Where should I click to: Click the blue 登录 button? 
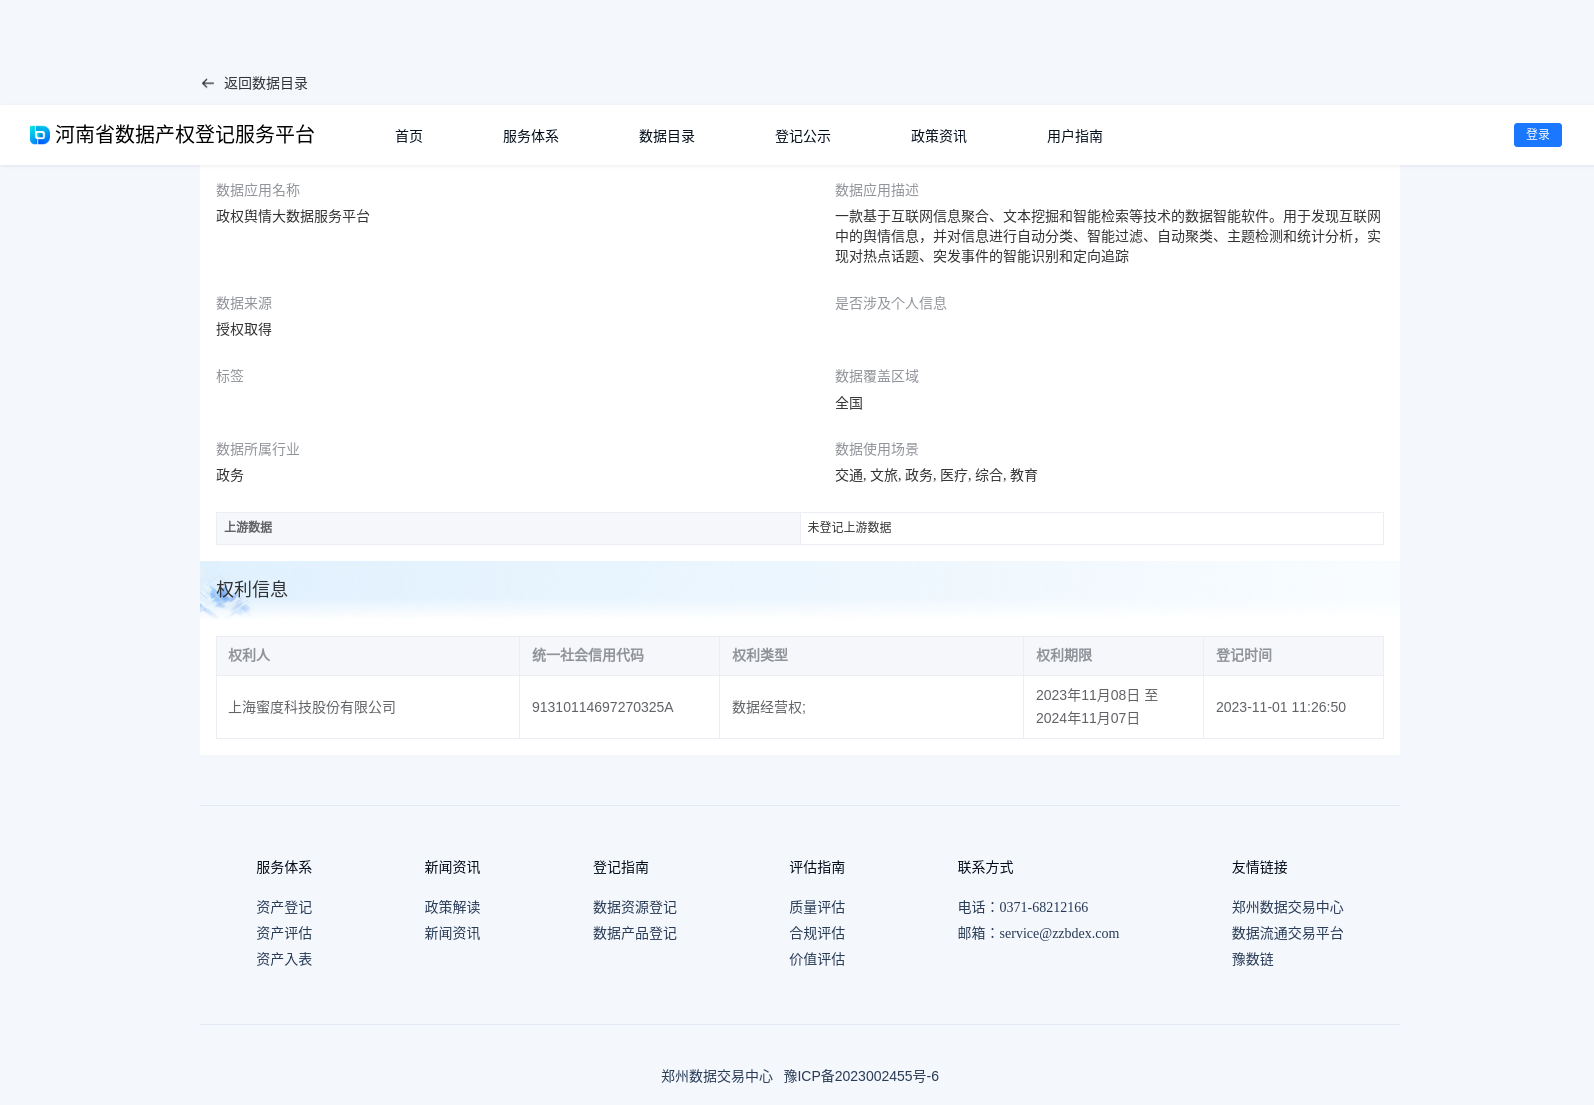coord(1538,135)
